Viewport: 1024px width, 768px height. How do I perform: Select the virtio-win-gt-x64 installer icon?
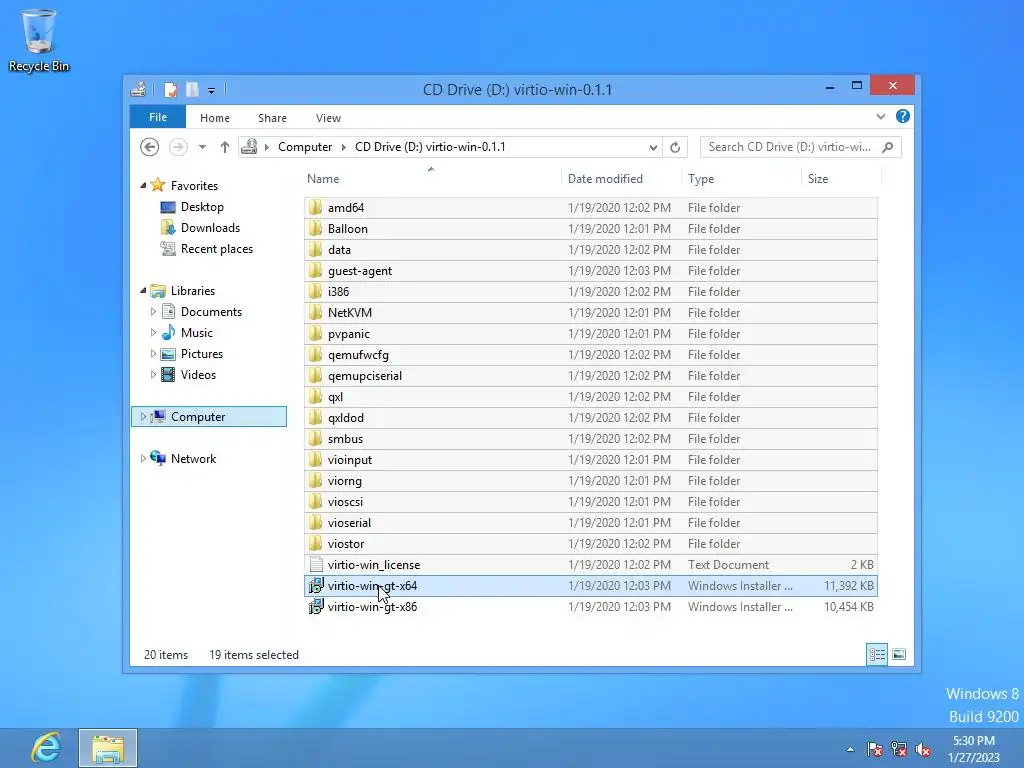coord(316,586)
